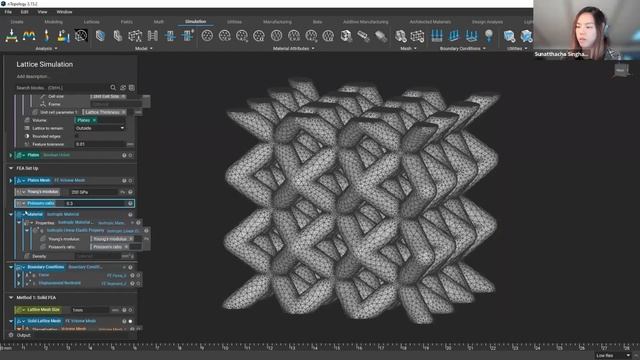640x360 pixels.
Task: Click Add description under Lattice Simulation
Action: pyautogui.click(x=33, y=77)
